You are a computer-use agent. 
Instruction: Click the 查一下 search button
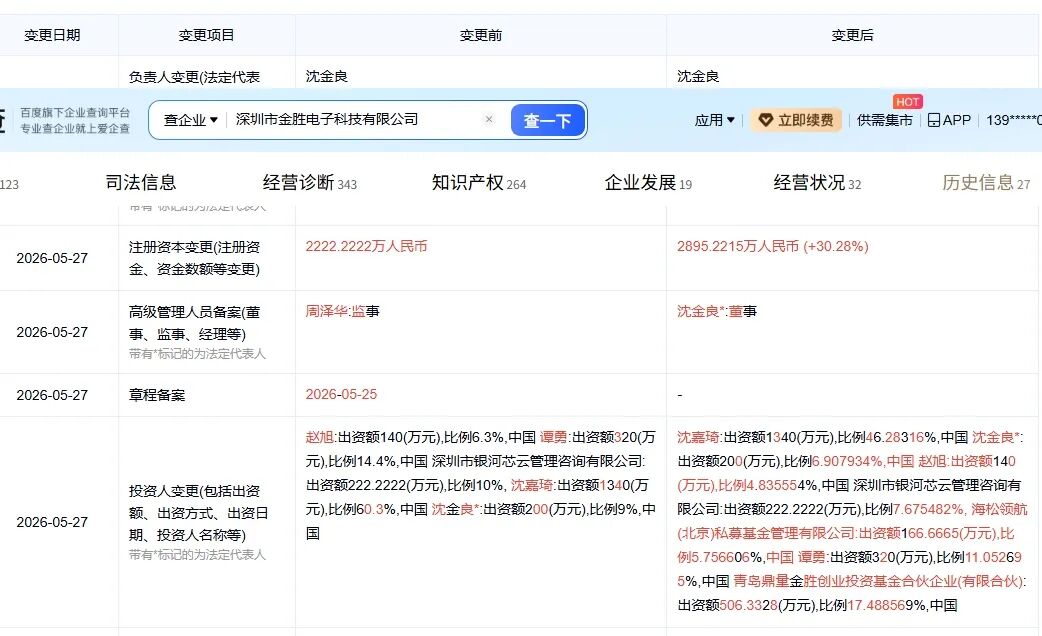(x=548, y=120)
